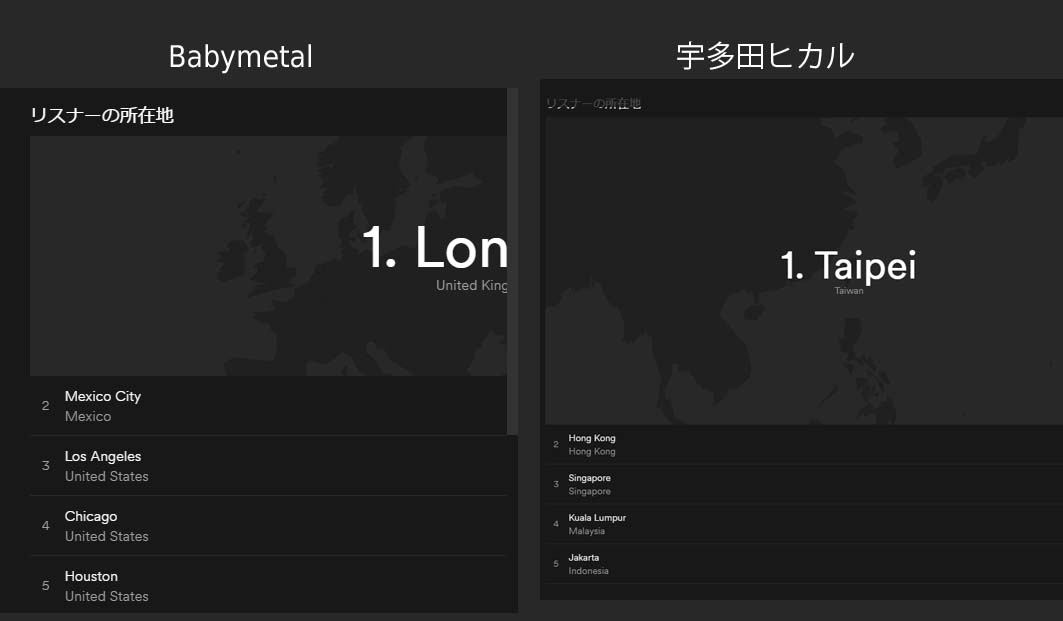Viewport: 1063px width, 621px height.
Task: Select Los Angeles row in Babymetal list
Action: pos(268,466)
